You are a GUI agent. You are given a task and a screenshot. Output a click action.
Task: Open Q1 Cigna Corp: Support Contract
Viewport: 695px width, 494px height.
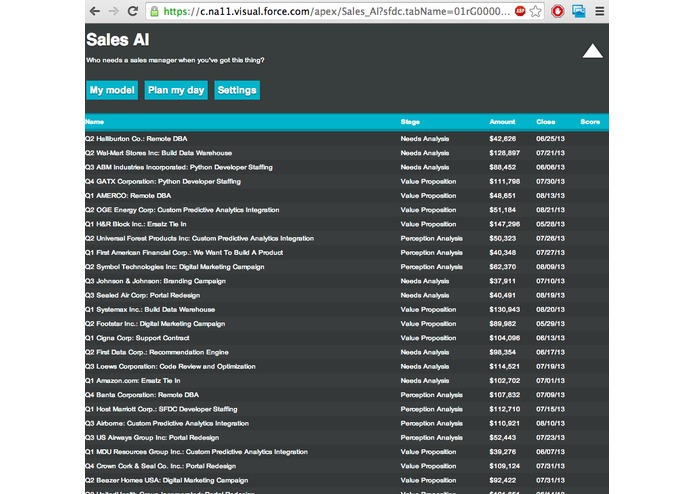click(137, 338)
